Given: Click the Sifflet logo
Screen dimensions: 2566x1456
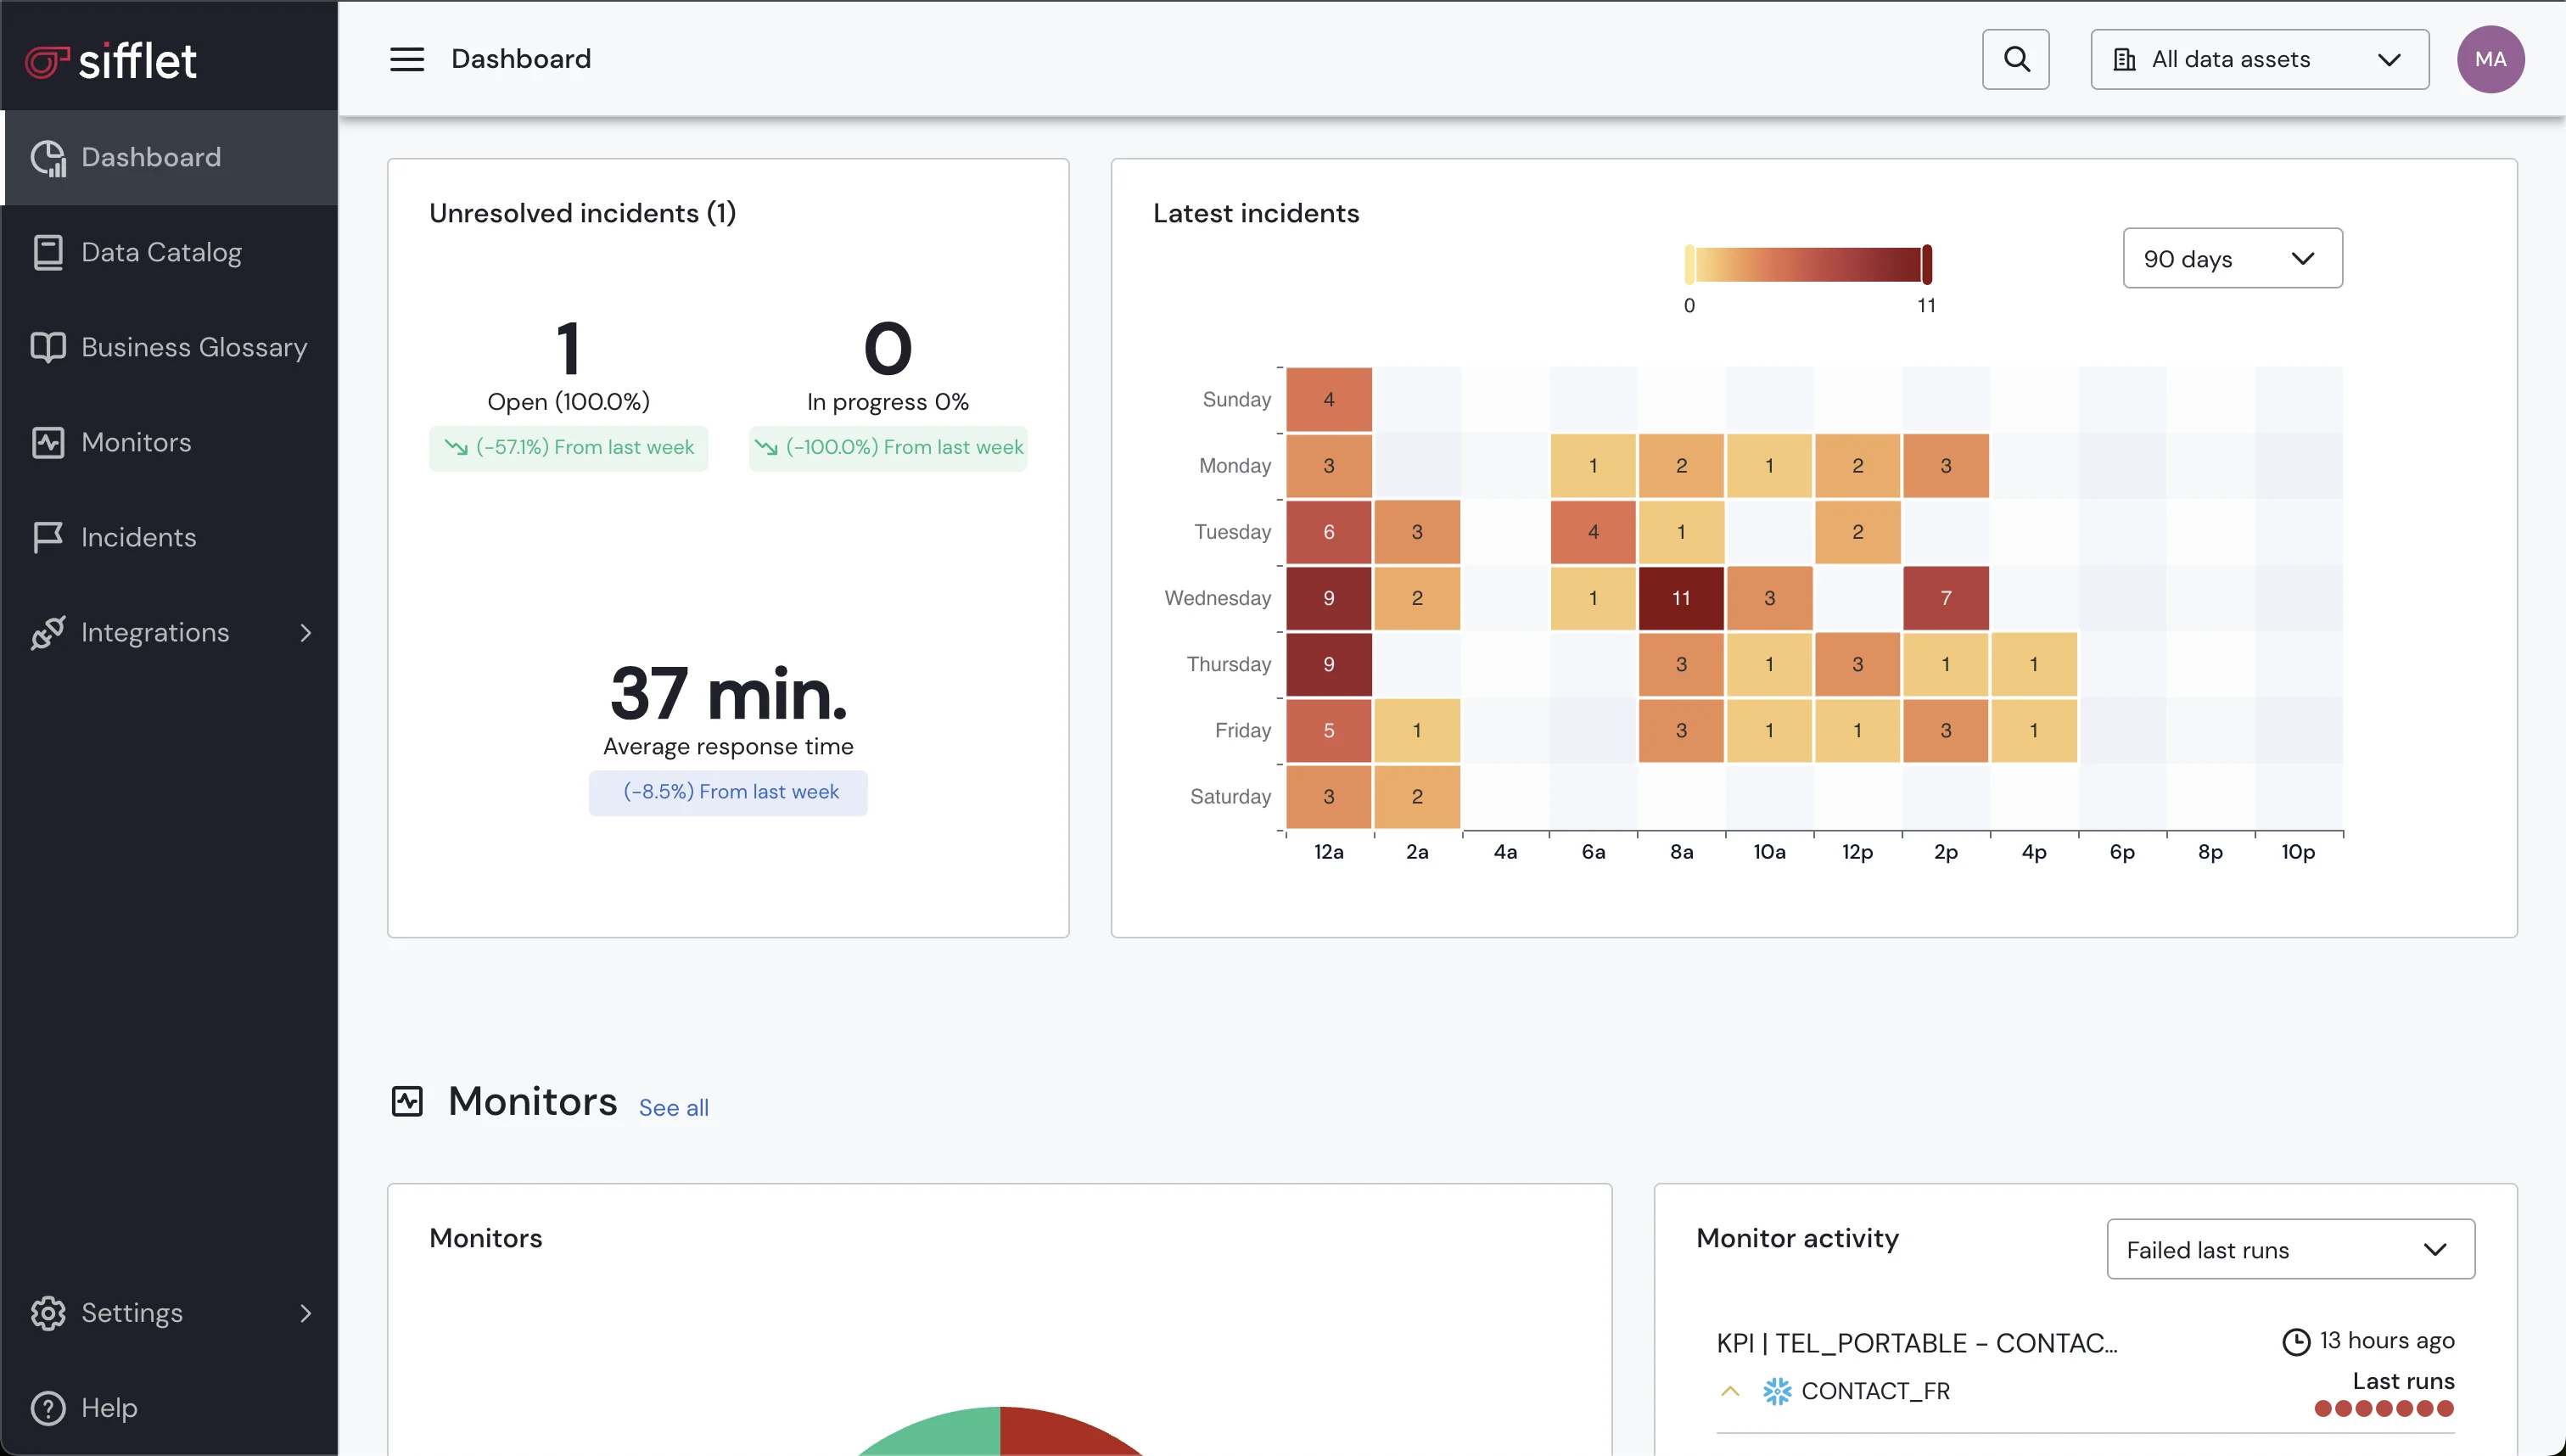Looking at the screenshot, I should (111, 60).
